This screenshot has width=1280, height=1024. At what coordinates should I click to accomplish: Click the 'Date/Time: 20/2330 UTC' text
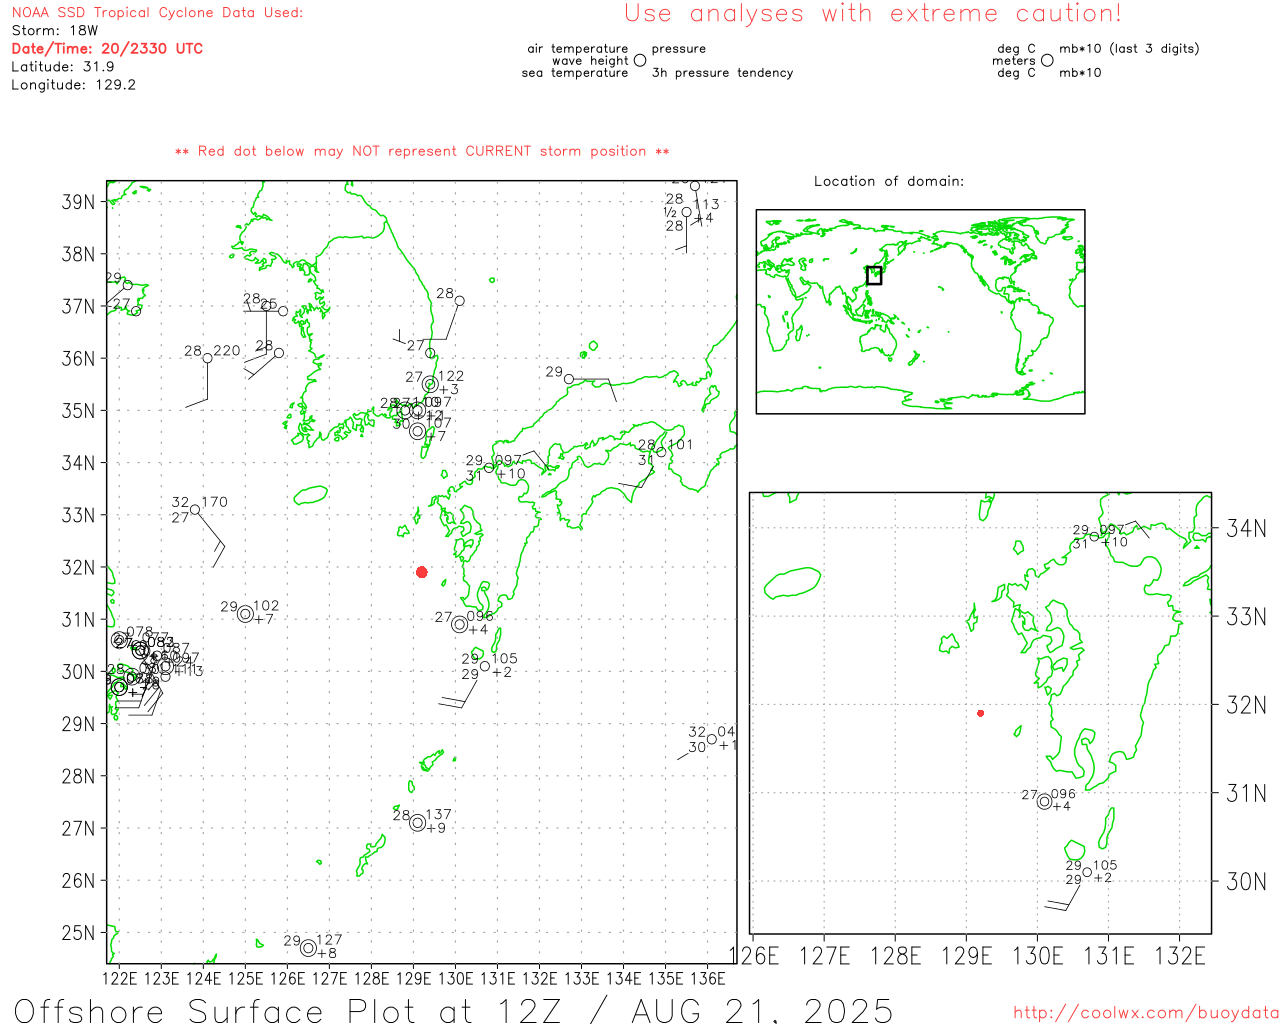tap(107, 48)
